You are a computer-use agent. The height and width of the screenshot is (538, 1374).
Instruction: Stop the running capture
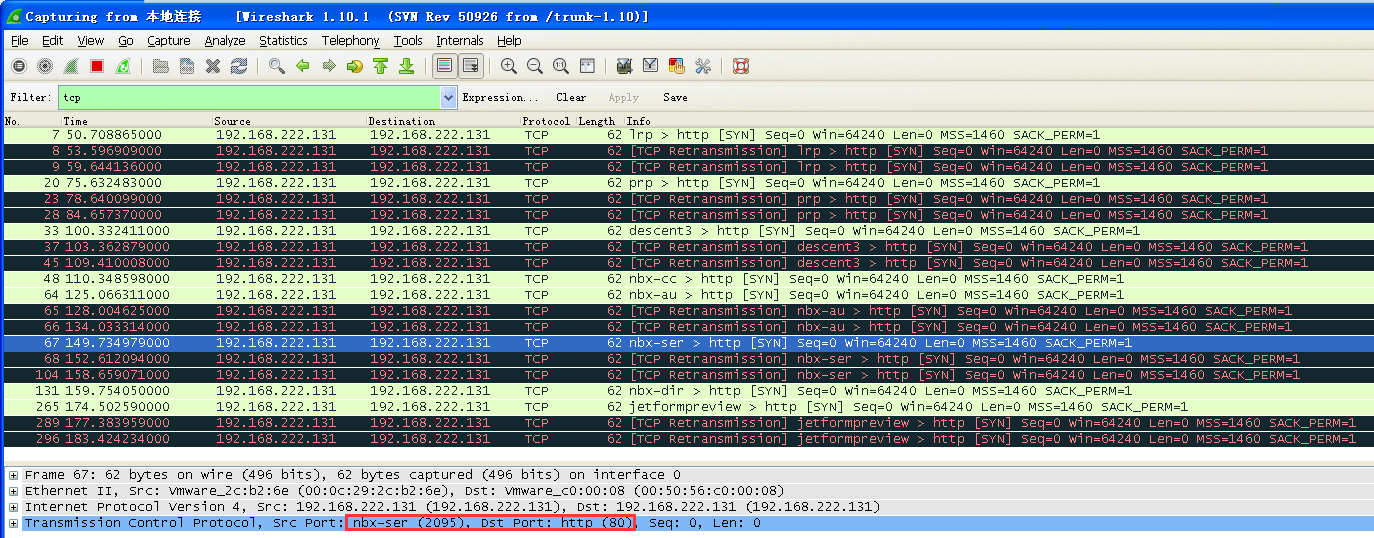click(x=97, y=66)
